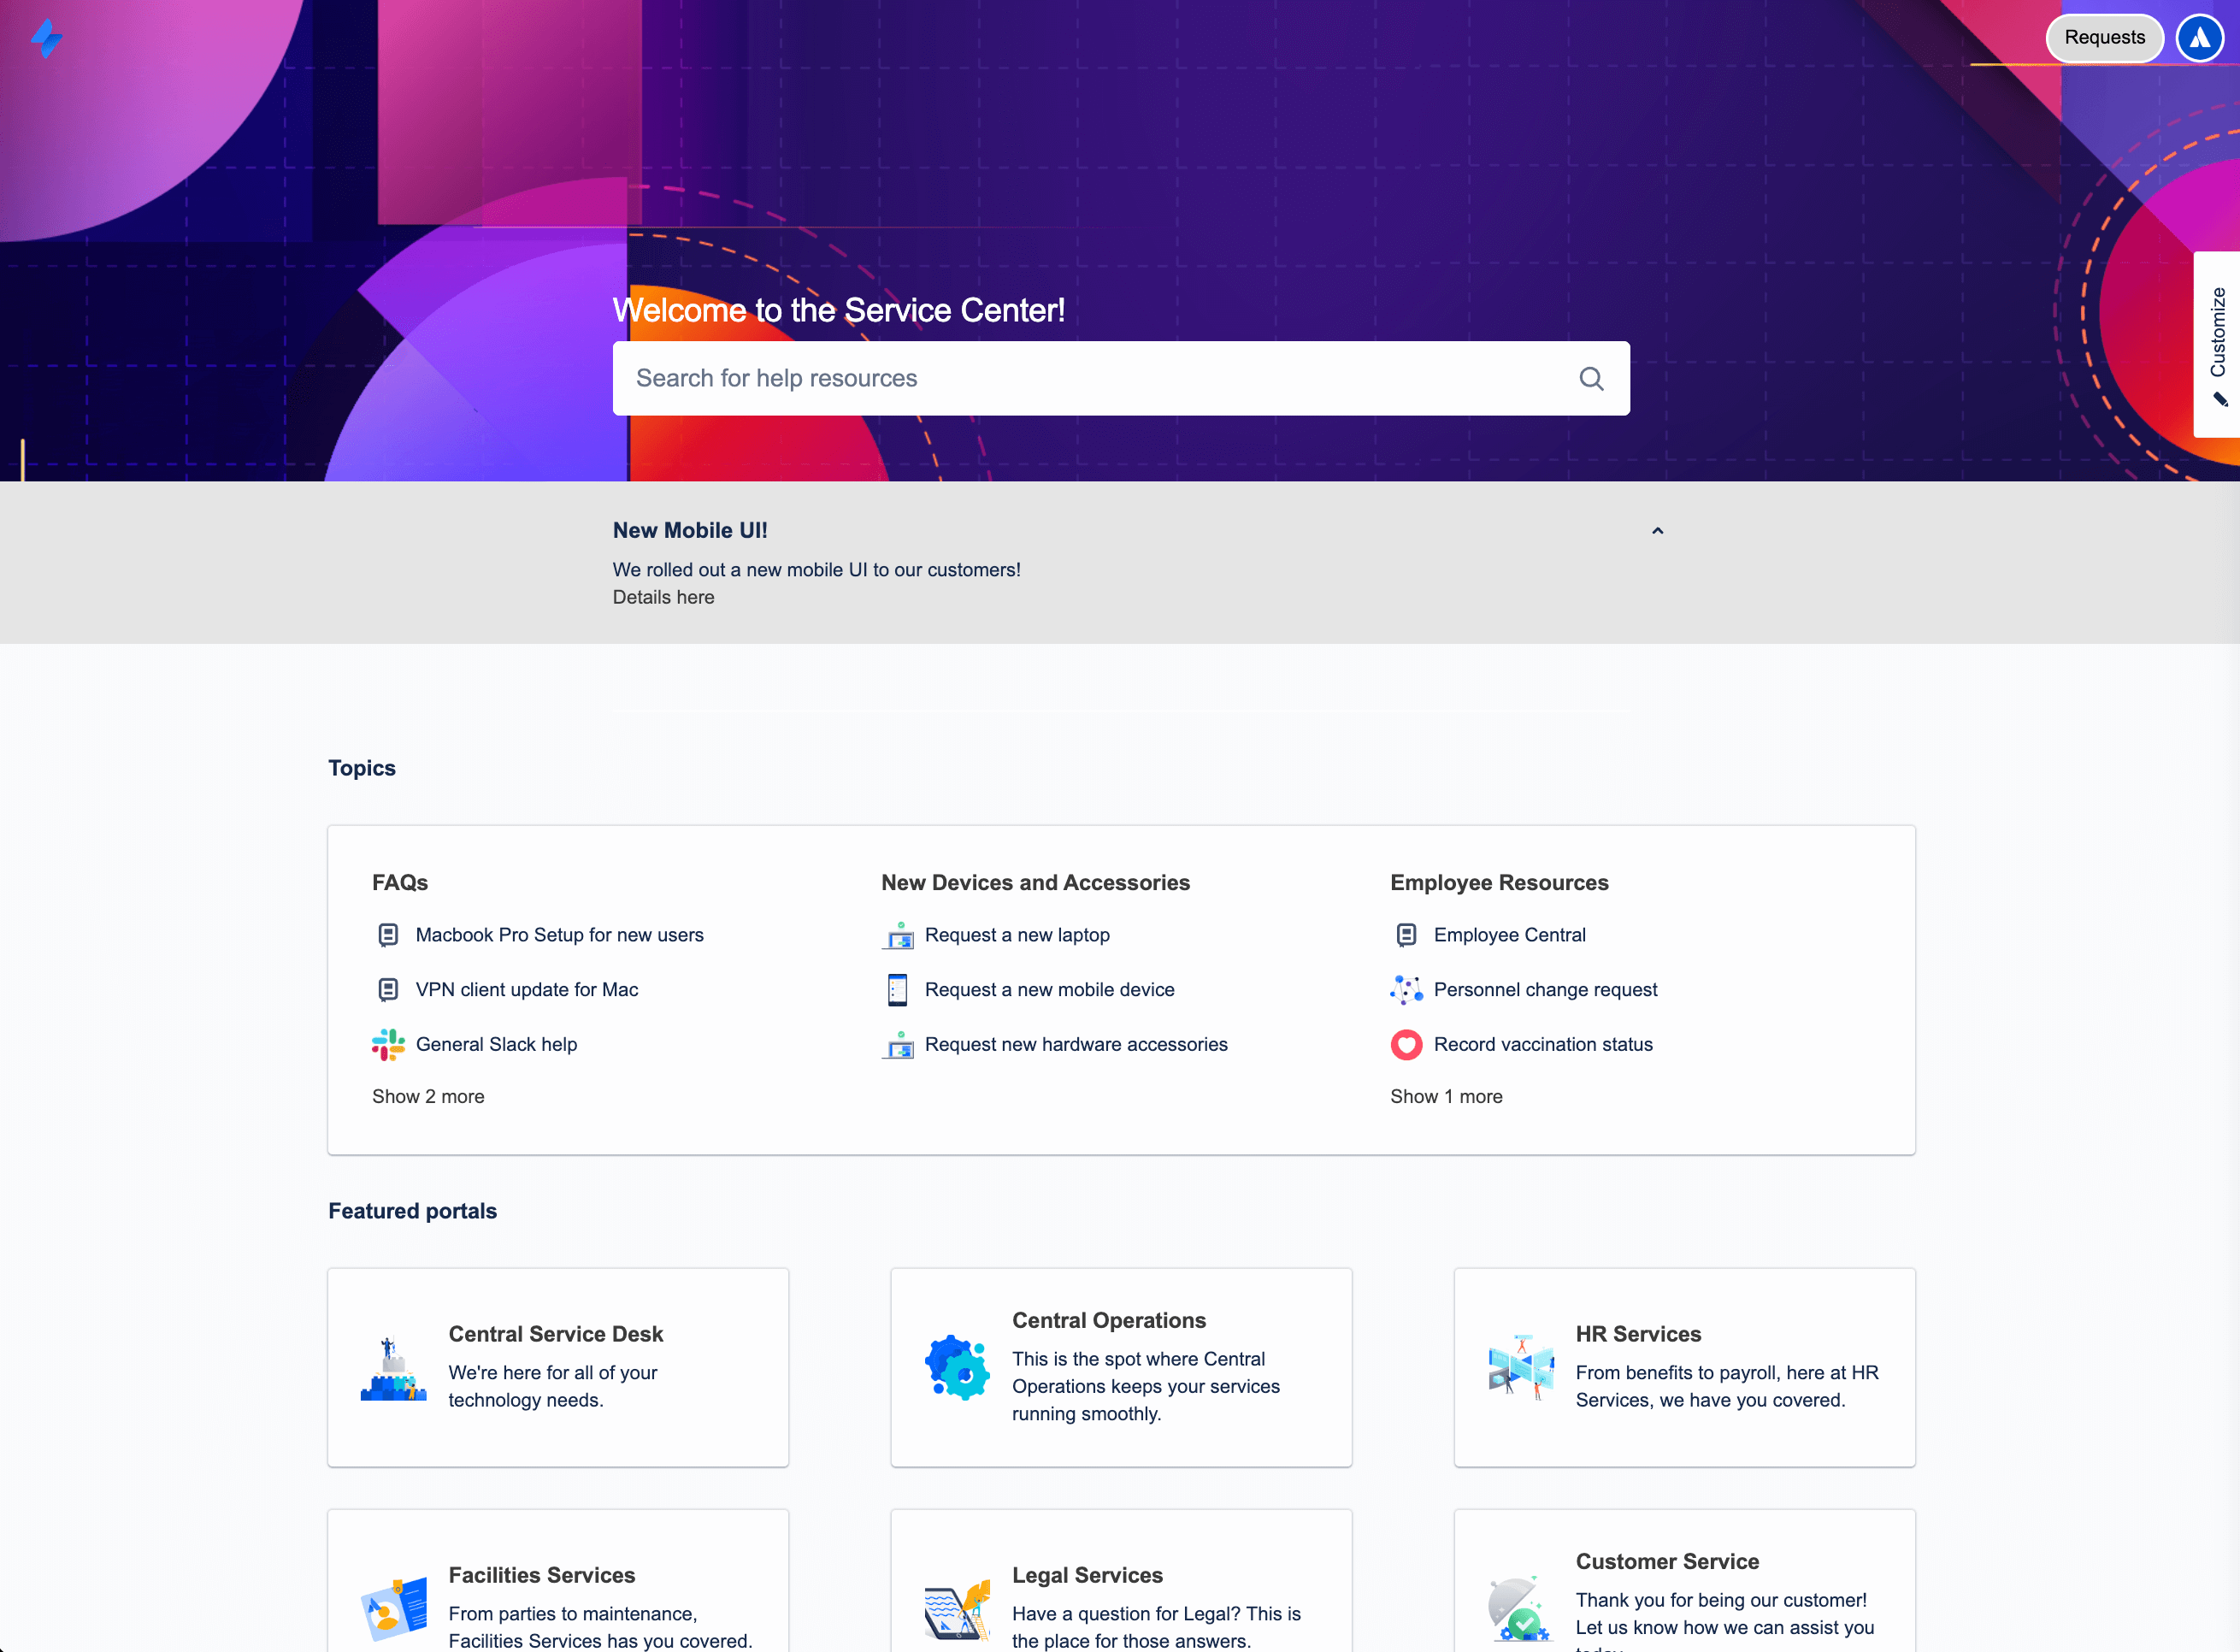Collapse the New Mobile UI announcement

[x=1658, y=530]
